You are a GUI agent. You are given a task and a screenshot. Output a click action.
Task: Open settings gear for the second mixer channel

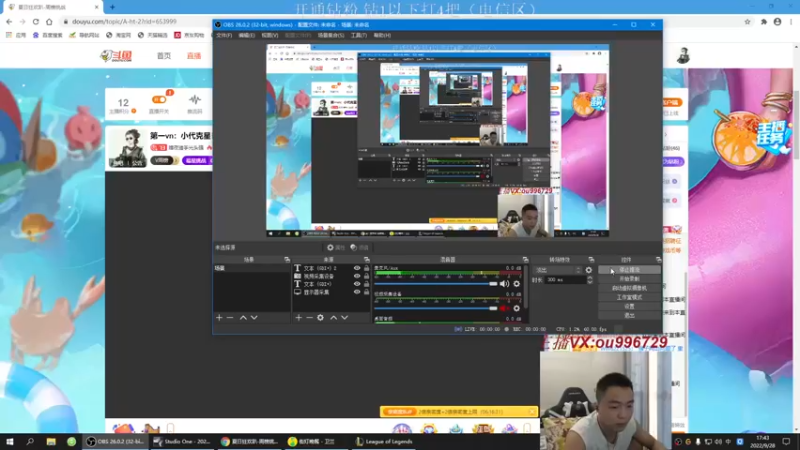(516, 308)
